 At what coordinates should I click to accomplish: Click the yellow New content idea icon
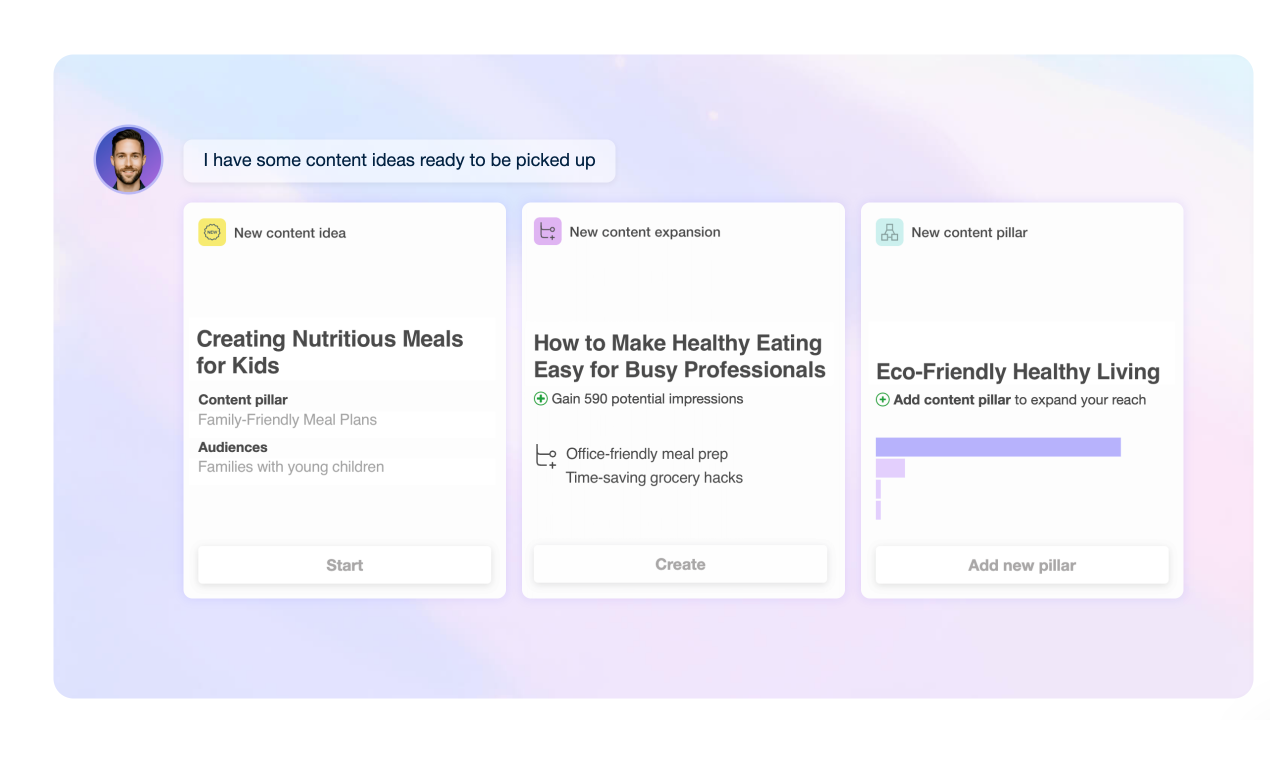pos(212,232)
